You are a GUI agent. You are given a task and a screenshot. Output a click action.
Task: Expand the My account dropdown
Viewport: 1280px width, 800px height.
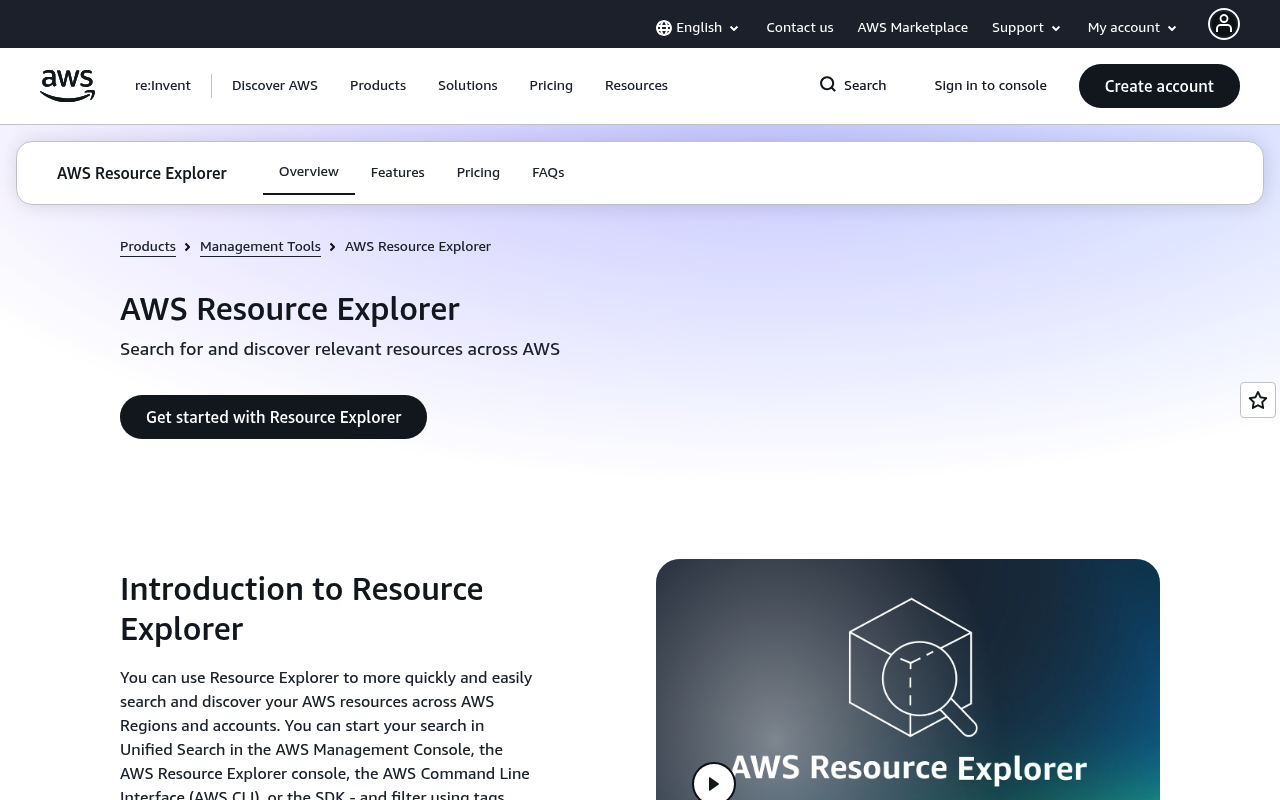click(1133, 28)
